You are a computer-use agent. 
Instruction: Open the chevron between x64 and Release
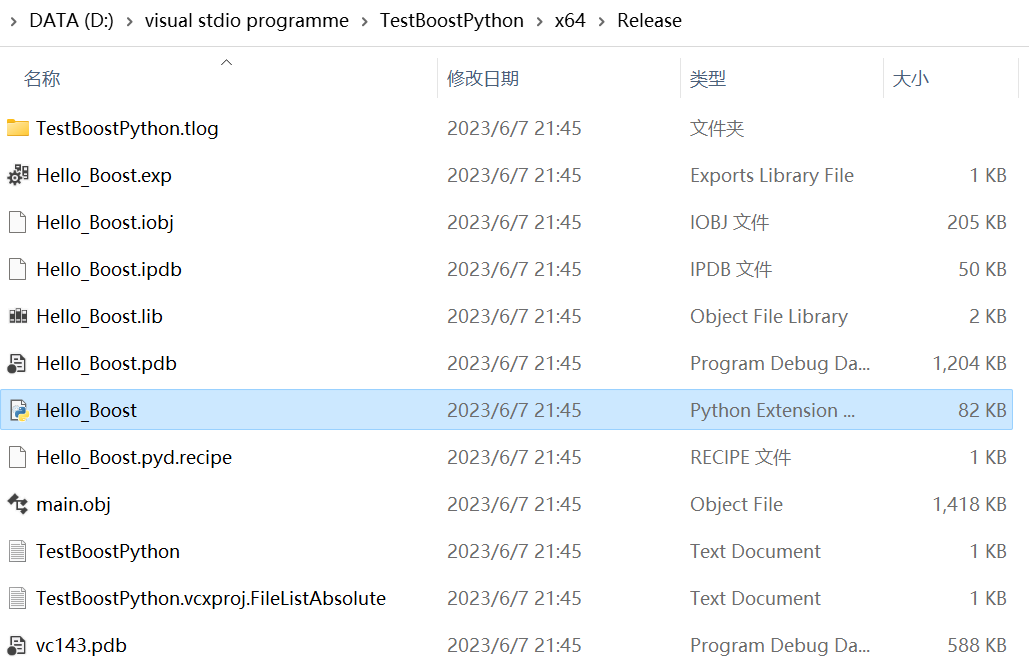(601, 21)
